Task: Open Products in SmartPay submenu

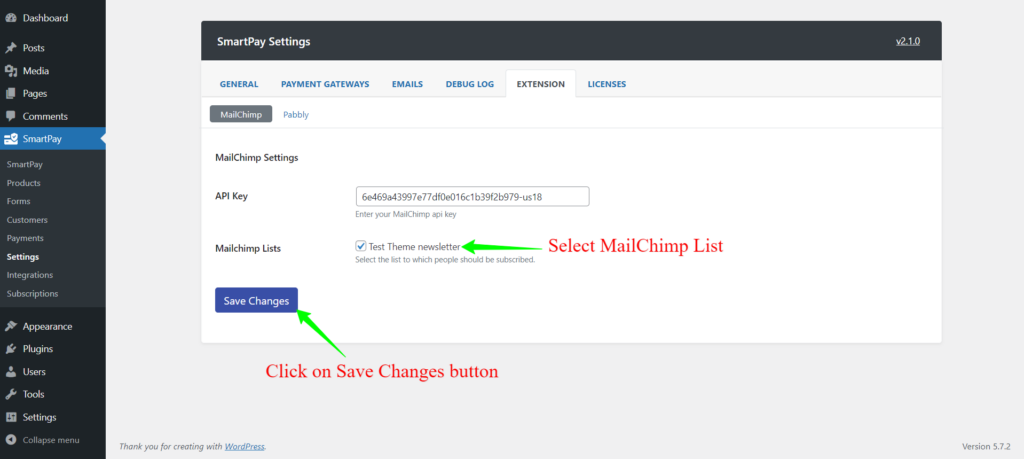Action: coord(24,183)
